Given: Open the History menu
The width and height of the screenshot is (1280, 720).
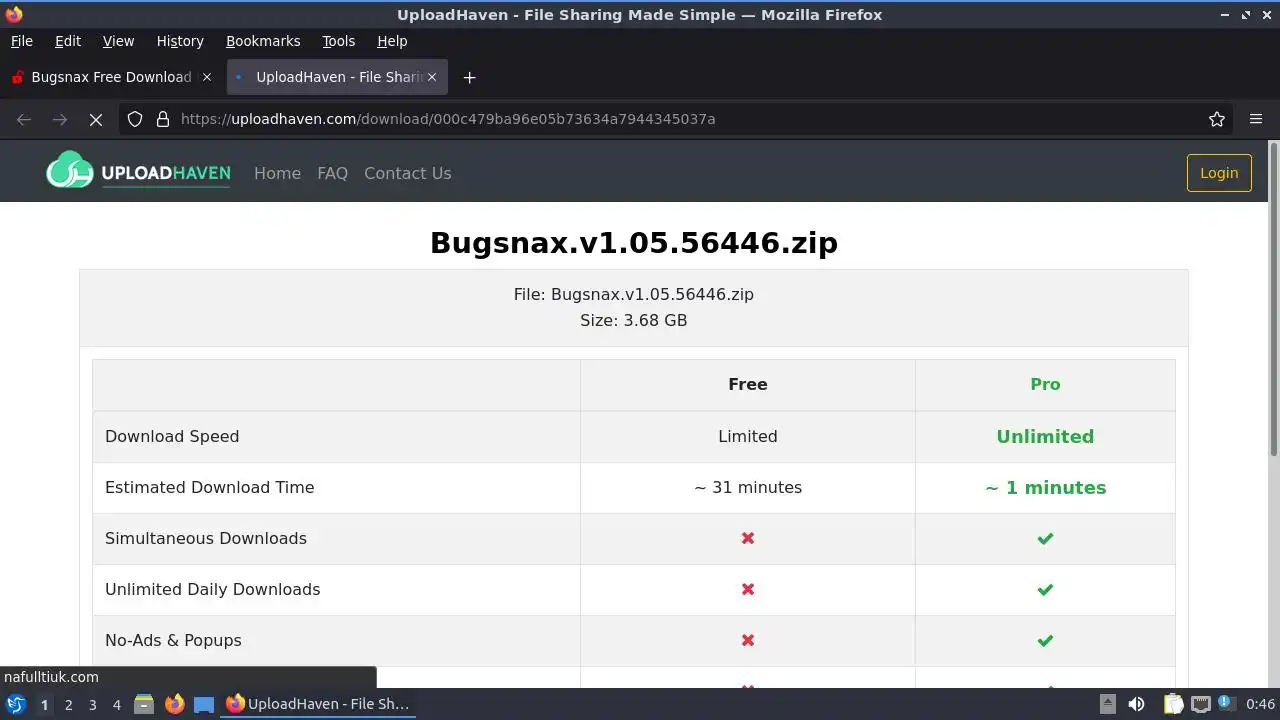Looking at the screenshot, I should 180,41.
